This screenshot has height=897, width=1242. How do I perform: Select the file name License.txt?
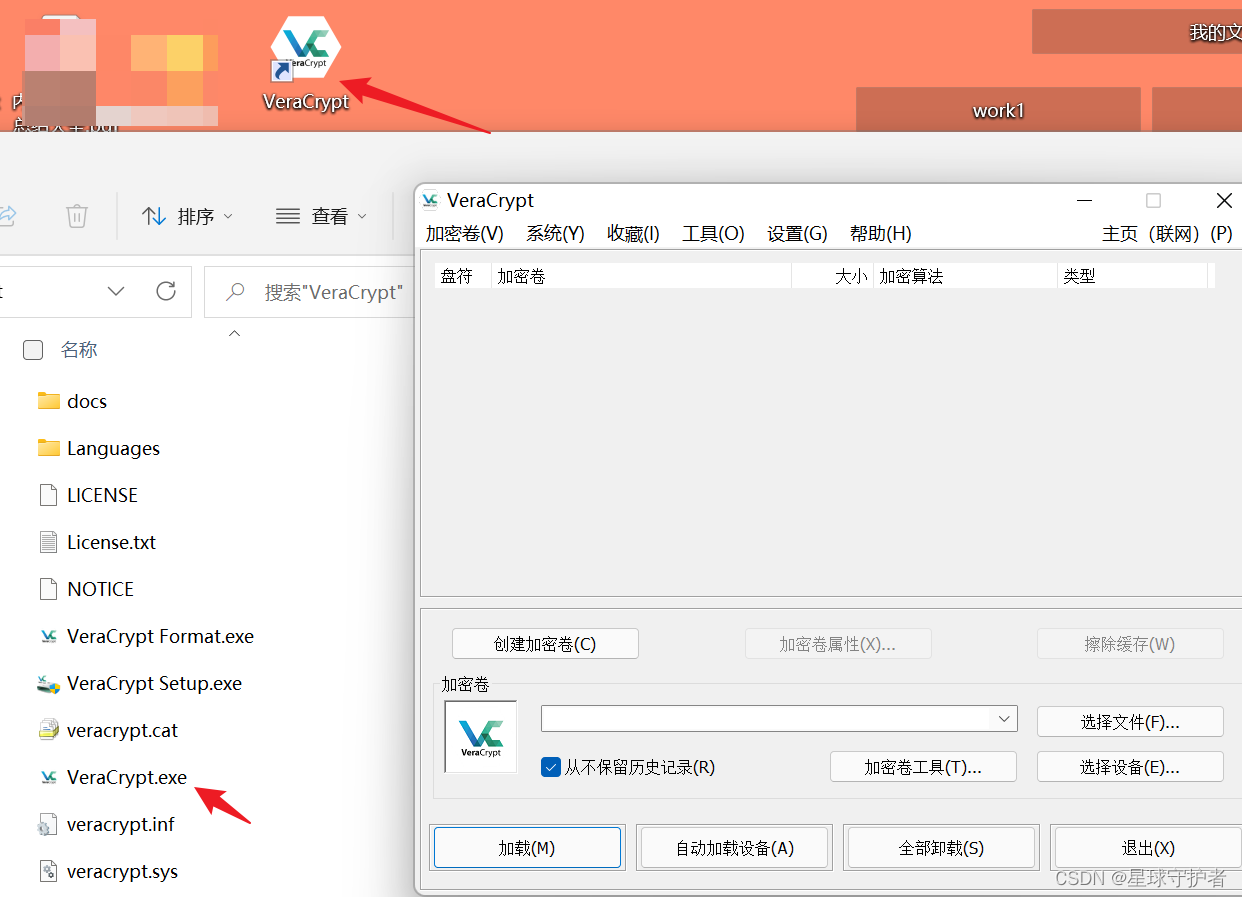click(111, 542)
